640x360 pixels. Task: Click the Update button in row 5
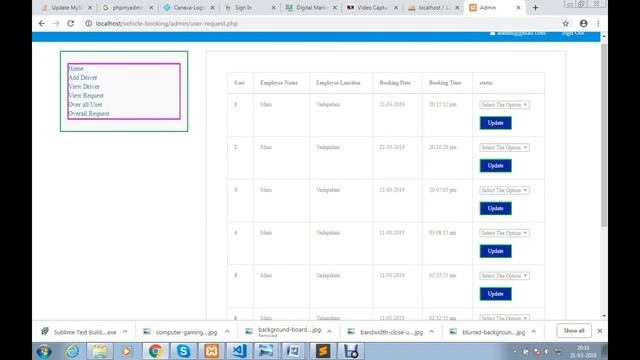[496, 294]
